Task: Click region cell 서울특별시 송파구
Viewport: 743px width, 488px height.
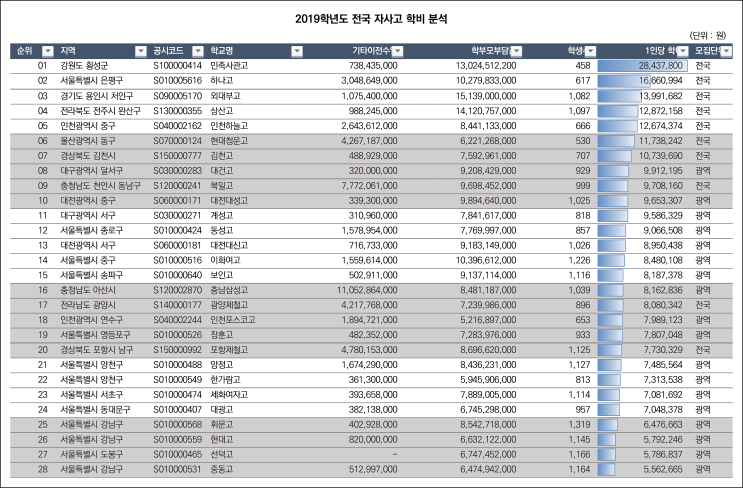Action: click(91, 275)
